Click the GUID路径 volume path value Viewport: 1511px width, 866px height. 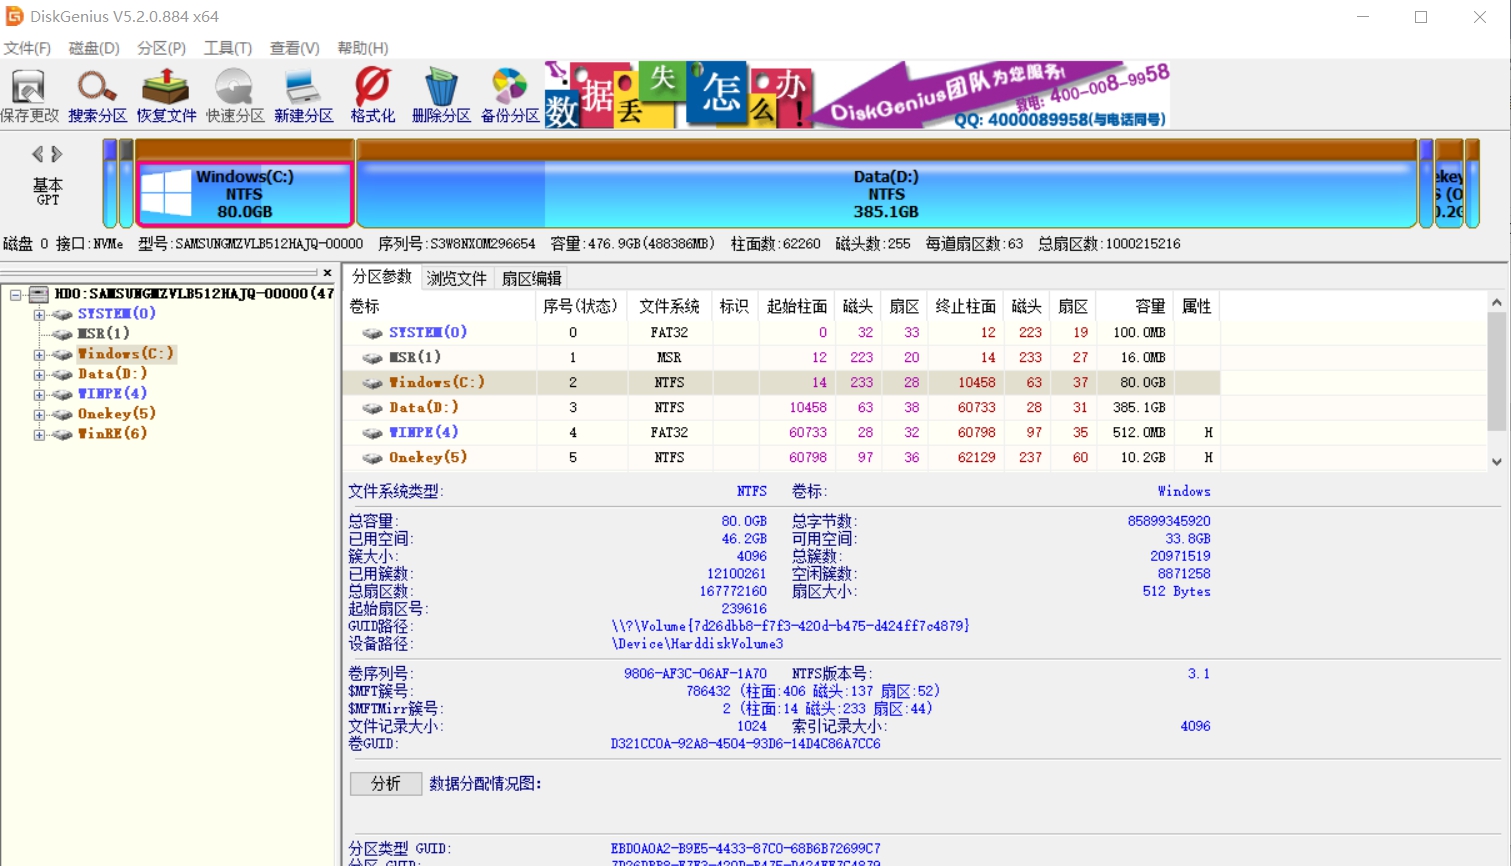790,626
